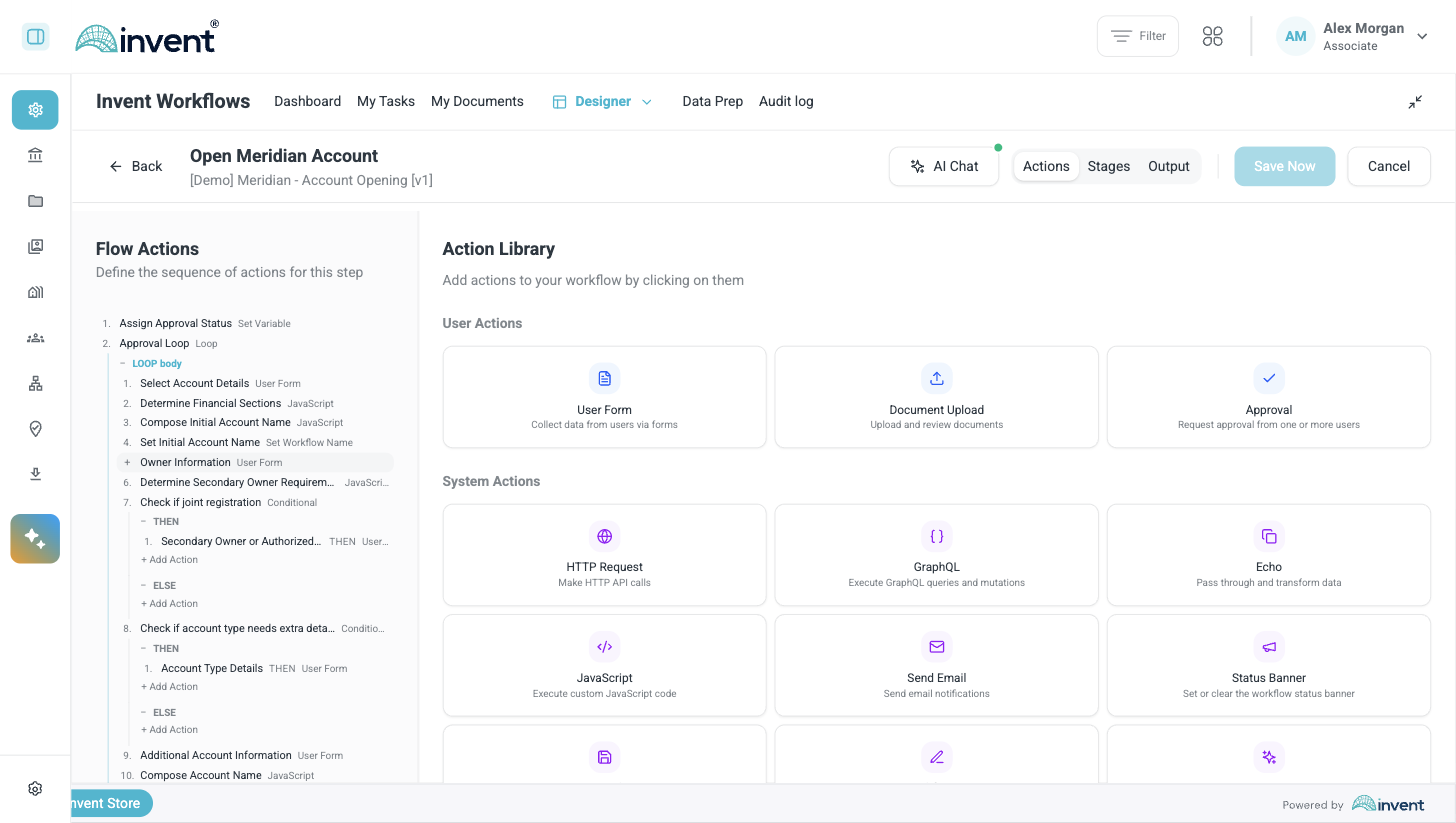Open the folder icon in the left sidebar
Viewport: 1456px width, 823px height.
click(36, 201)
